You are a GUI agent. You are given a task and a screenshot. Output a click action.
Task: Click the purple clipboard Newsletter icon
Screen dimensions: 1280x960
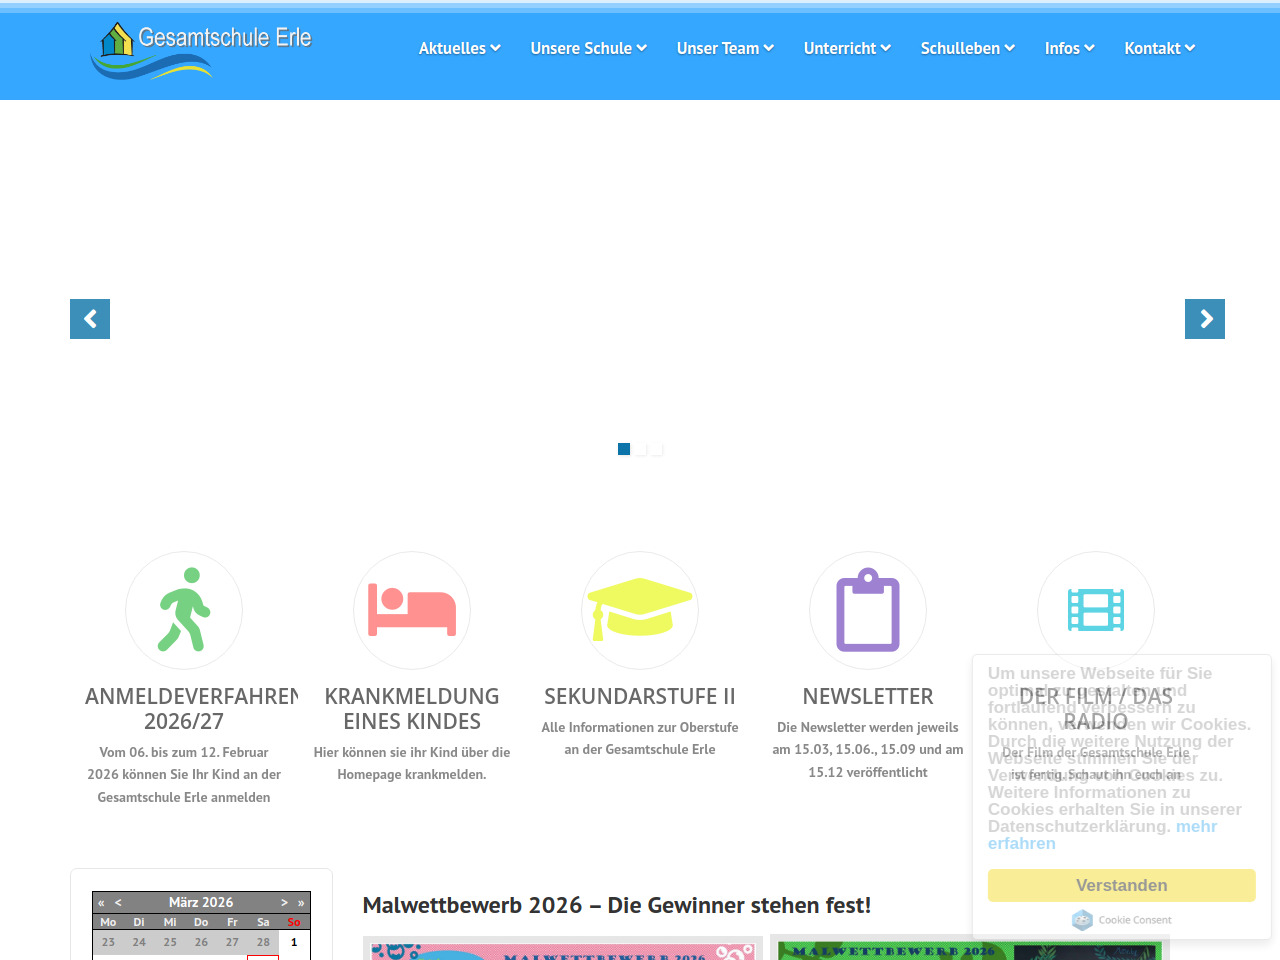click(x=868, y=610)
